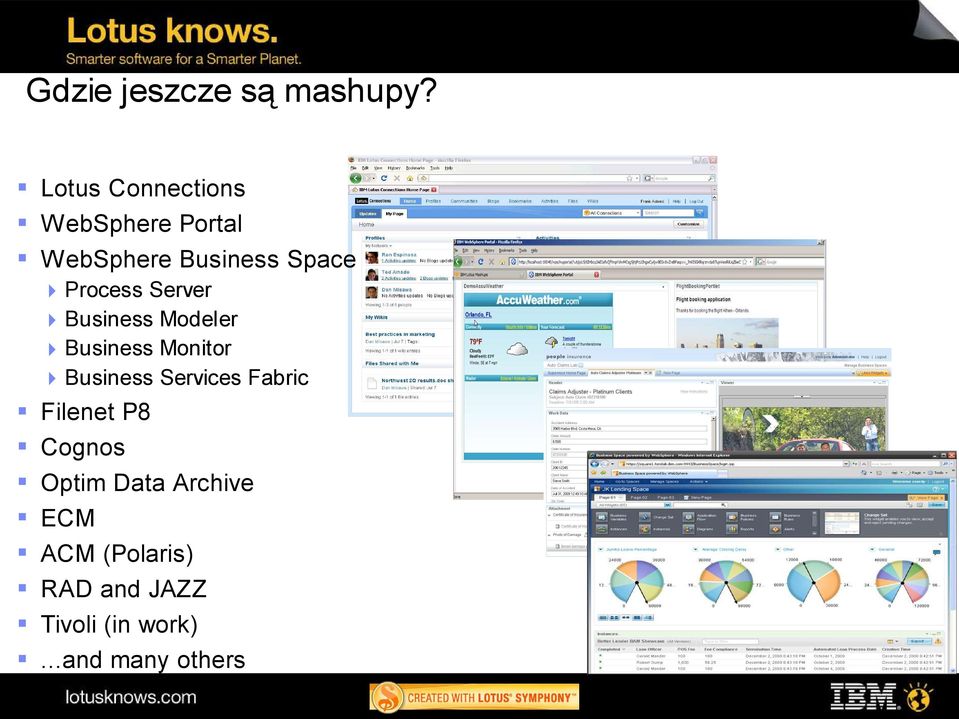Click Dan Misawa's profile photo in Lotus Connections
Viewport: 959px width, 719px height.
371,292
